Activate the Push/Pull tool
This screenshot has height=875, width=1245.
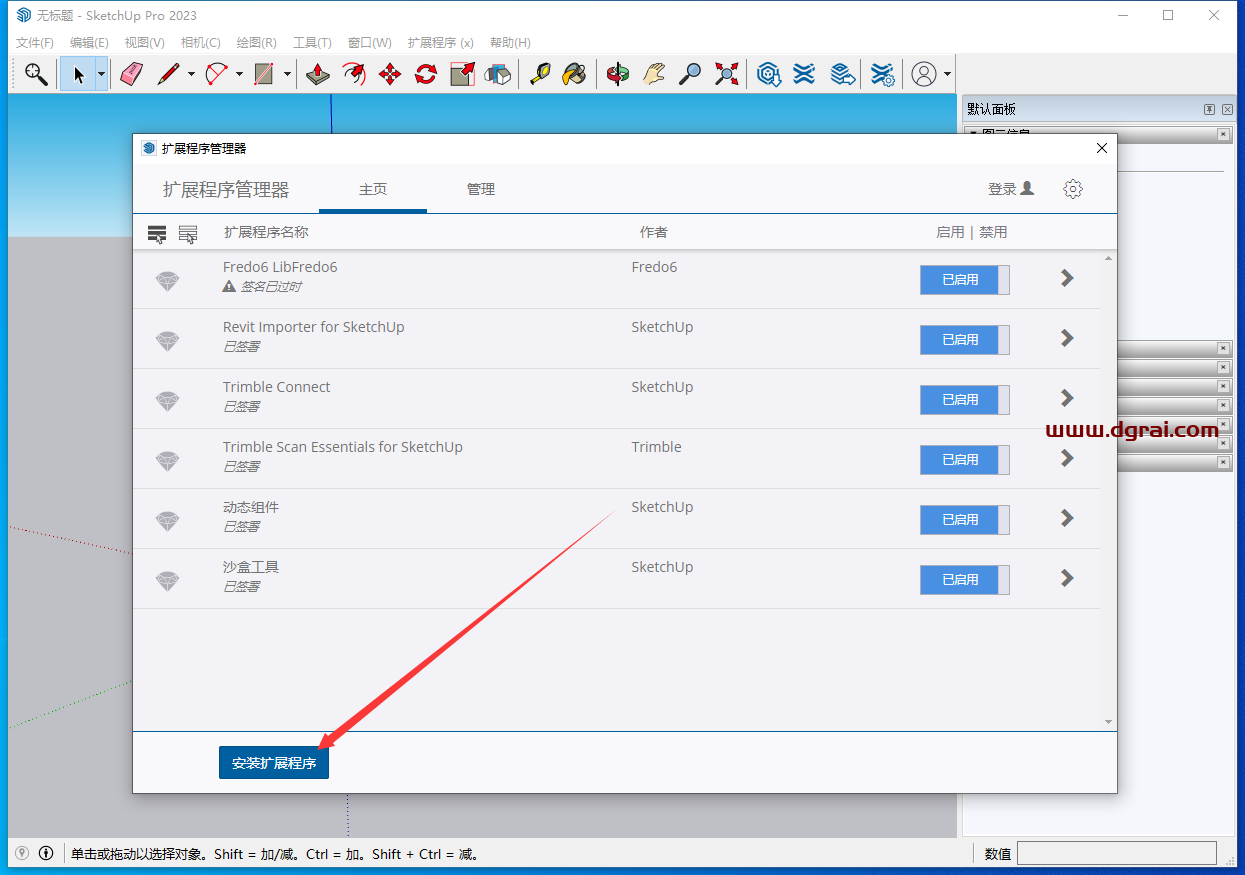pos(318,74)
